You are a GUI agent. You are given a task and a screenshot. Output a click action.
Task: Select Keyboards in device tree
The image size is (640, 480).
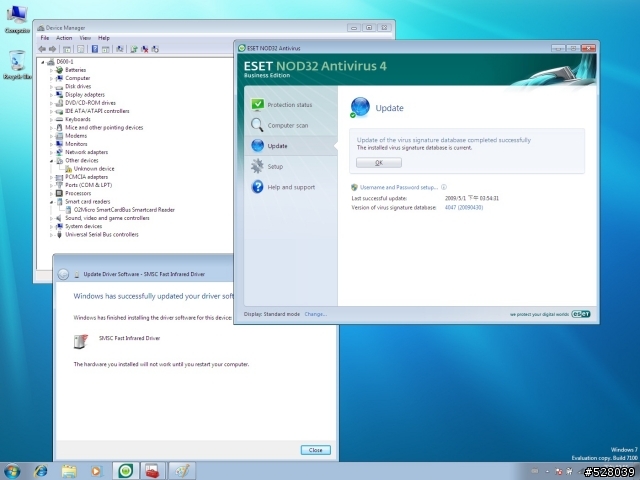pyautogui.click(x=78, y=119)
